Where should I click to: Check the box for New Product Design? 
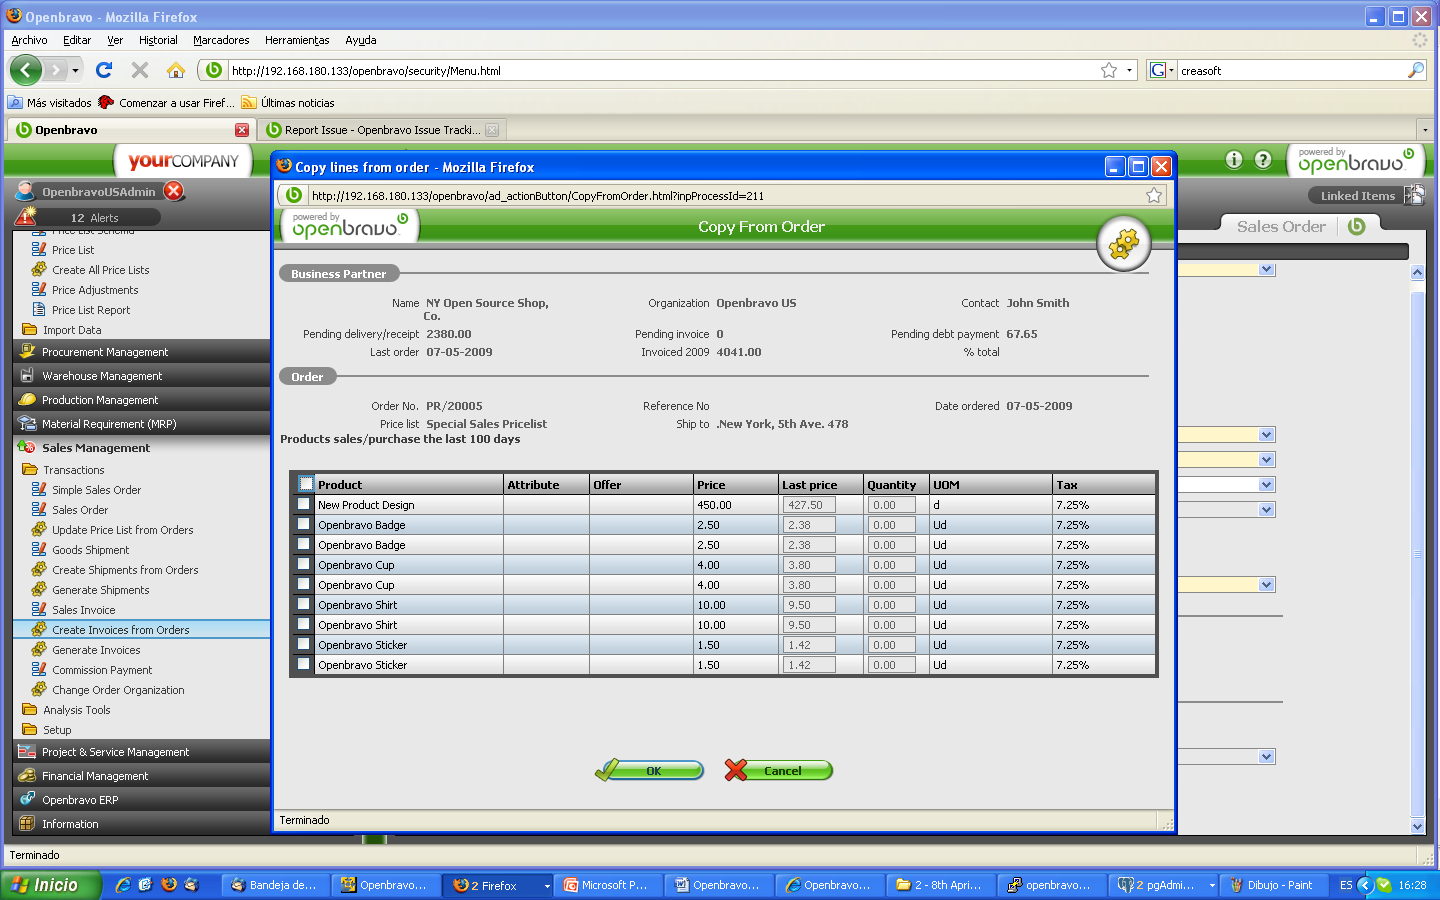pyautogui.click(x=304, y=504)
